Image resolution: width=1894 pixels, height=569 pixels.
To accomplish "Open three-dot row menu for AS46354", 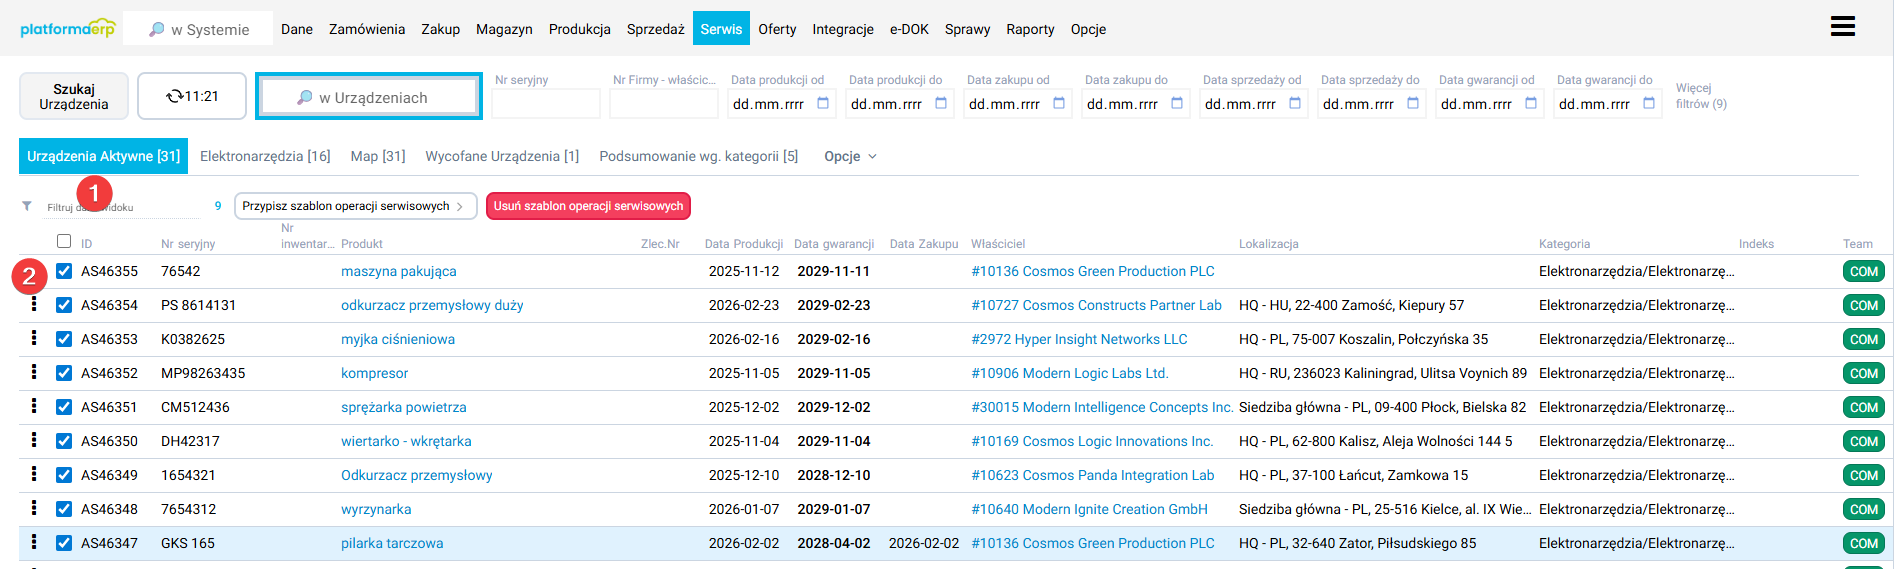I will coord(34,304).
